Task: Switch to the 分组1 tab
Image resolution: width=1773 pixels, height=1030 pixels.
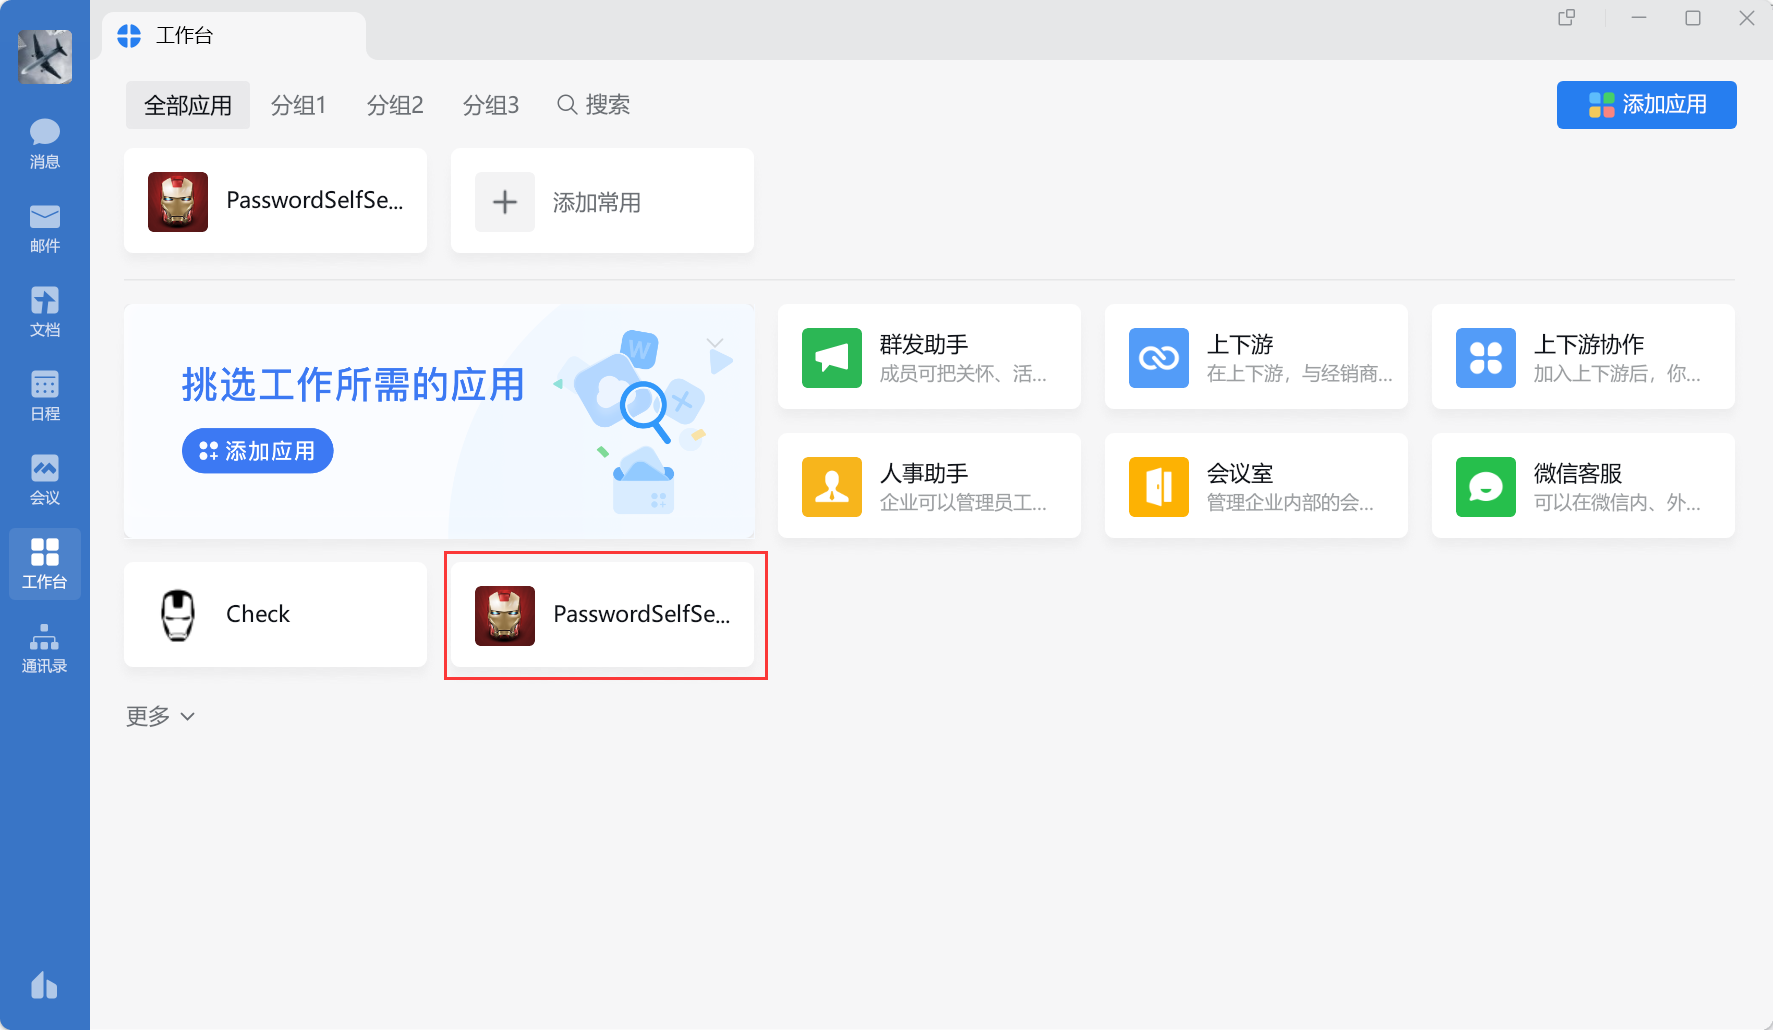Action: click(x=298, y=105)
